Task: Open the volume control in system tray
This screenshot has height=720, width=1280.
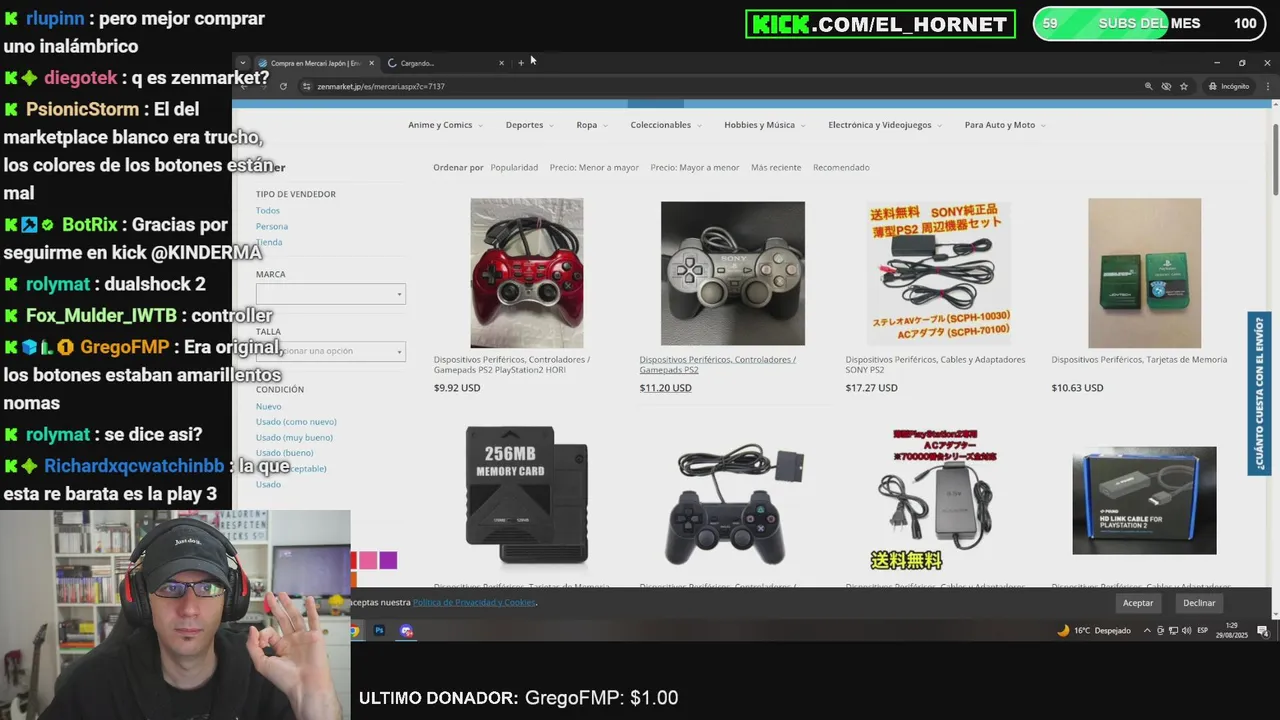Action: click(x=1186, y=631)
